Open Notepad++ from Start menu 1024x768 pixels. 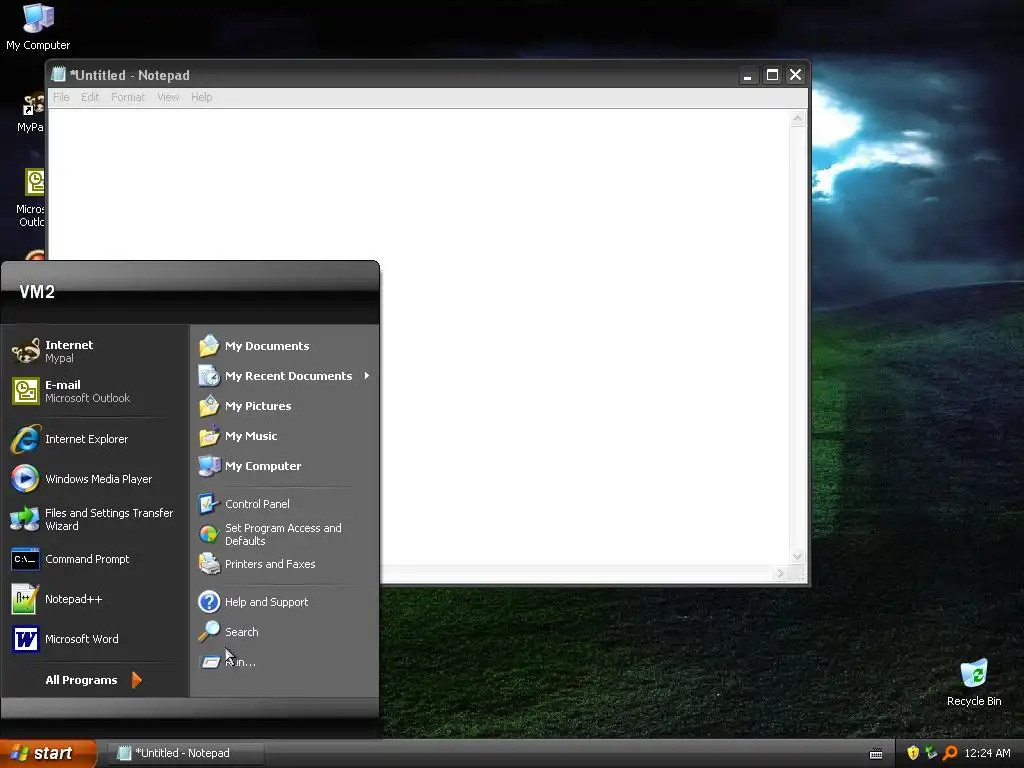point(95,599)
